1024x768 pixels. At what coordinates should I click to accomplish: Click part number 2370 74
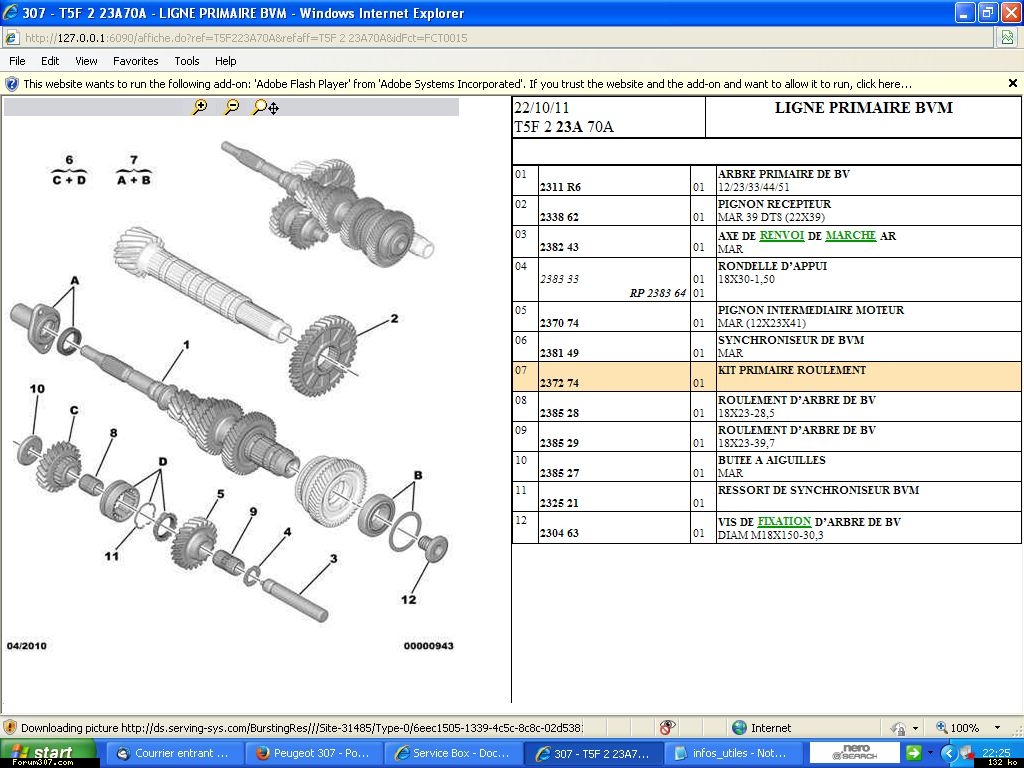coord(559,323)
